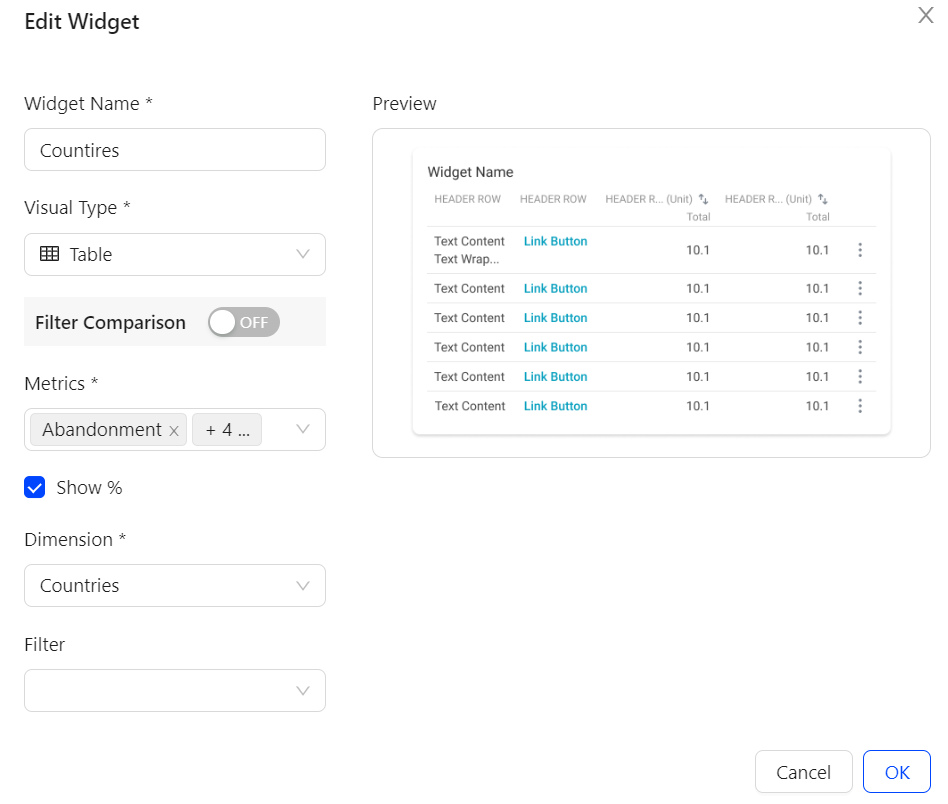Open the Filter dropdown
948x804 pixels.
click(x=303, y=690)
